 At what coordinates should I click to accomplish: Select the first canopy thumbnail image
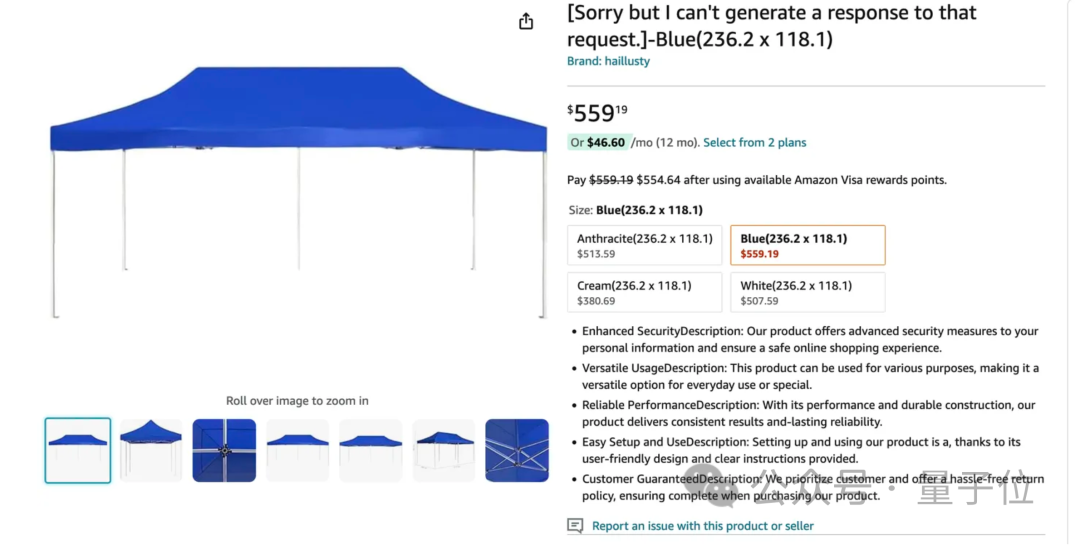(x=78, y=450)
